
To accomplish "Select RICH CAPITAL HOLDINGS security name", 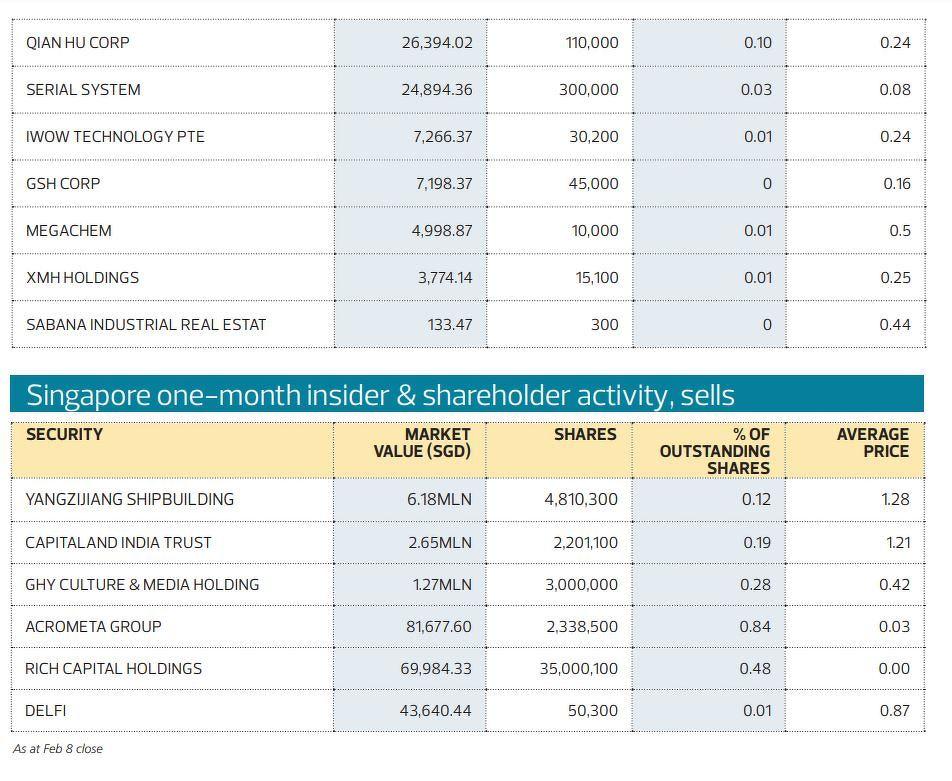I will [113, 669].
